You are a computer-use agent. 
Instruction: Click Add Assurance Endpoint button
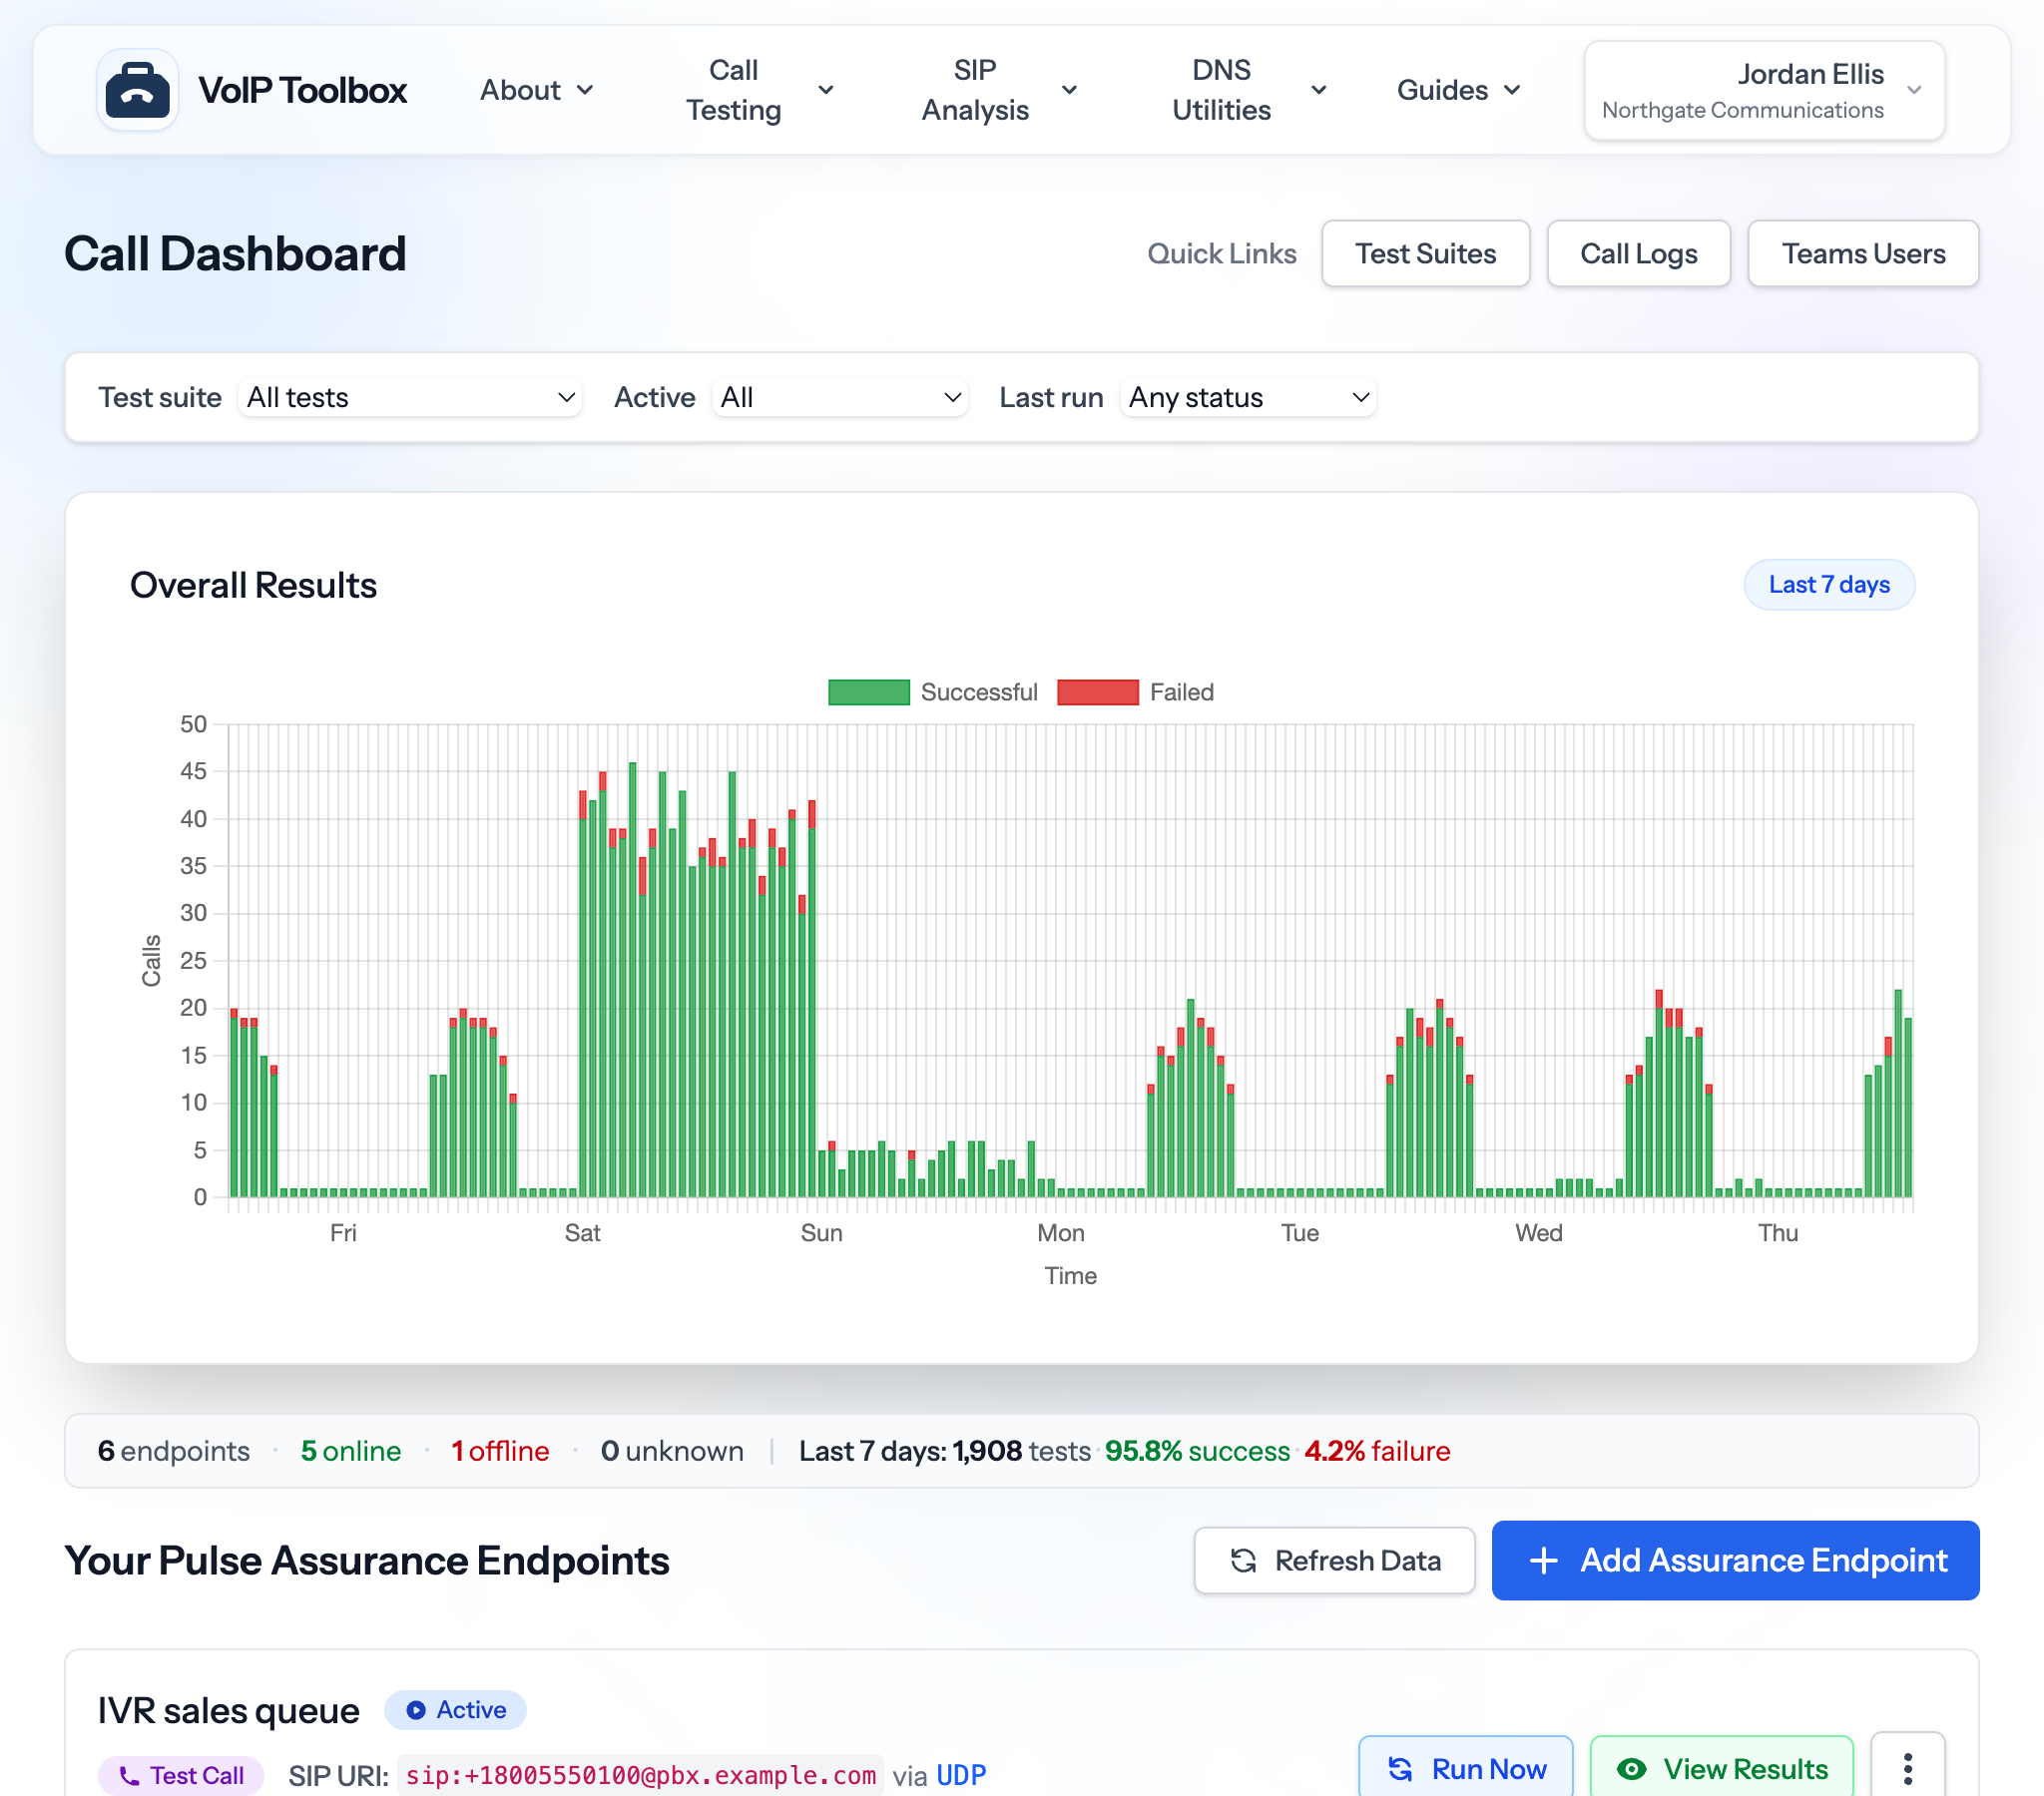tap(1735, 1560)
